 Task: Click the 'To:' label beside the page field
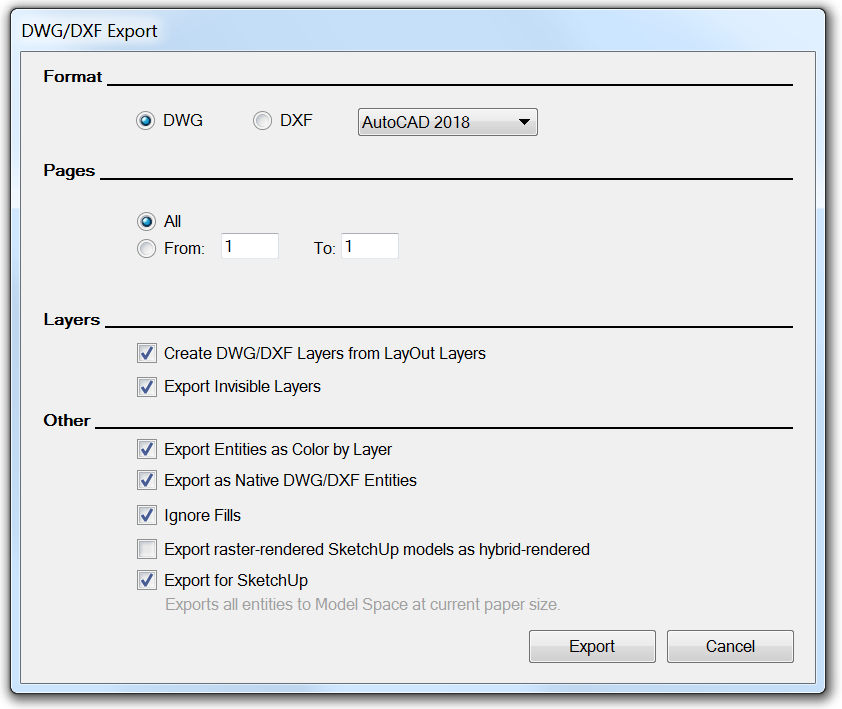(x=324, y=249)
